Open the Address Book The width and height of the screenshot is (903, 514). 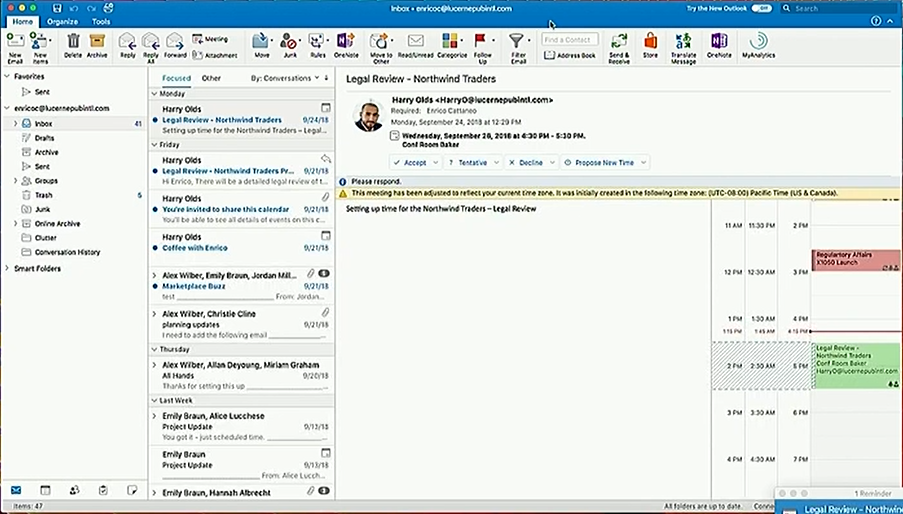pos(570,55)
